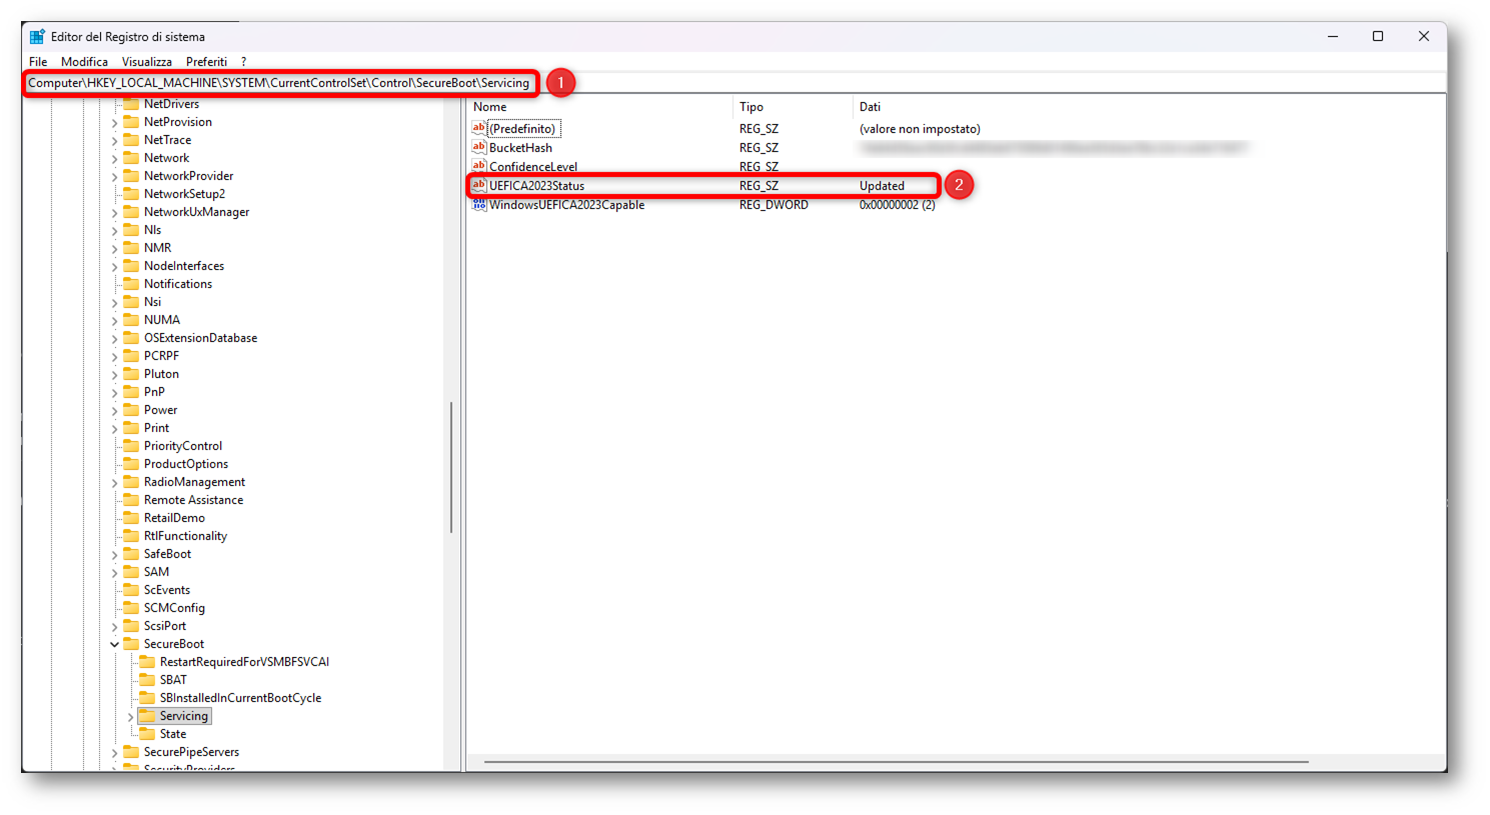
Task: Sort values by the Nome column header
Action: click(600, 107)
